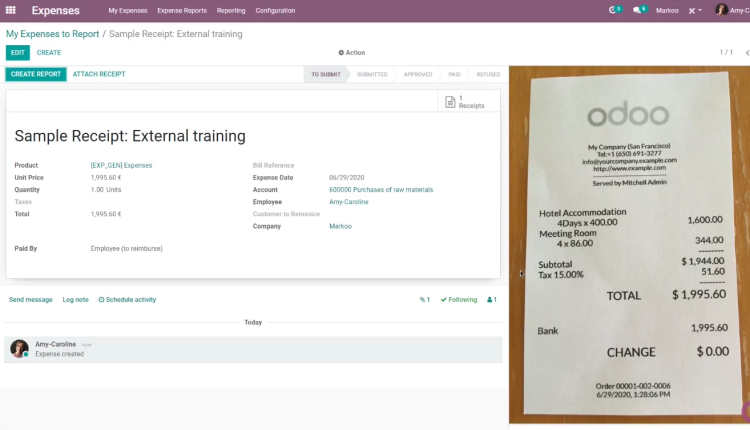Go back to My Expenses to Report

coord(53,34)
